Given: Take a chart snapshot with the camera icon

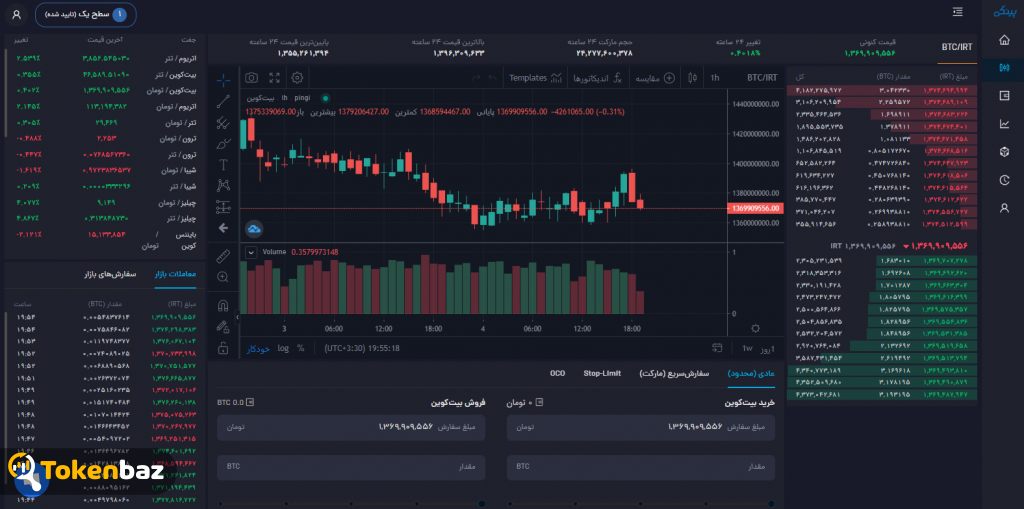Looking at the screenshot, I should coord(251,78).
